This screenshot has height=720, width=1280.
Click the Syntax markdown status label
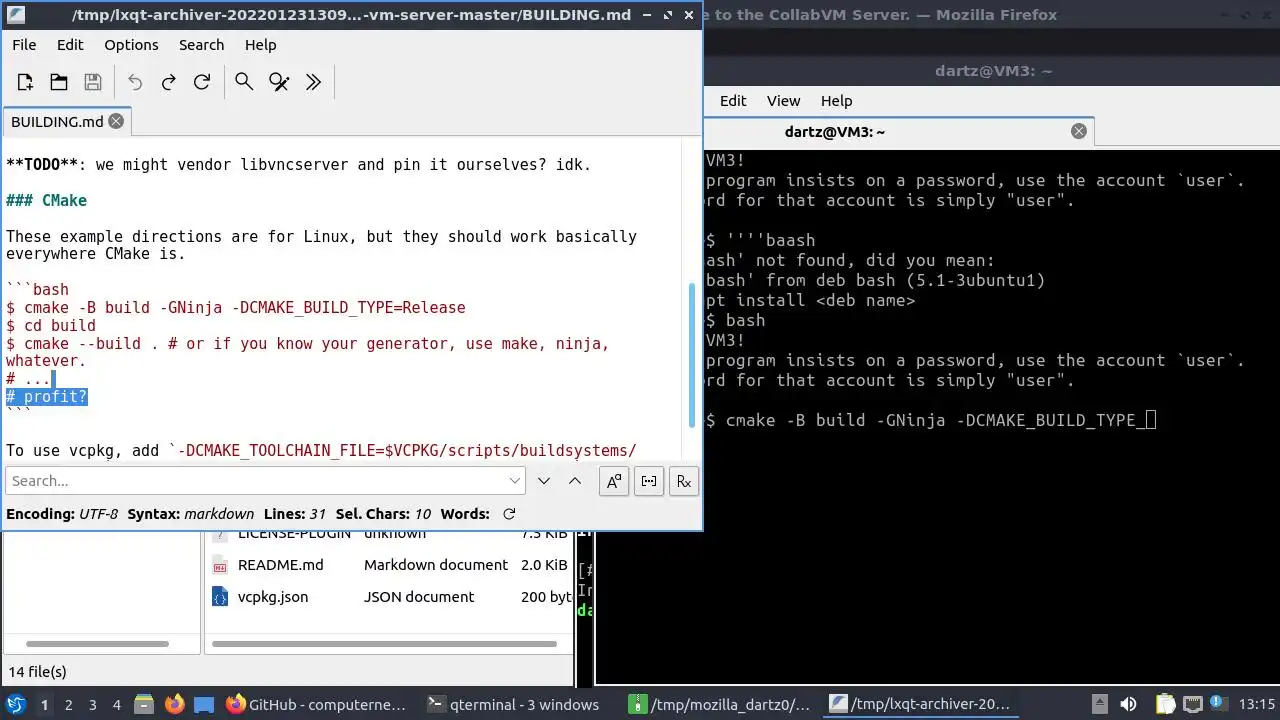point(191,514)
